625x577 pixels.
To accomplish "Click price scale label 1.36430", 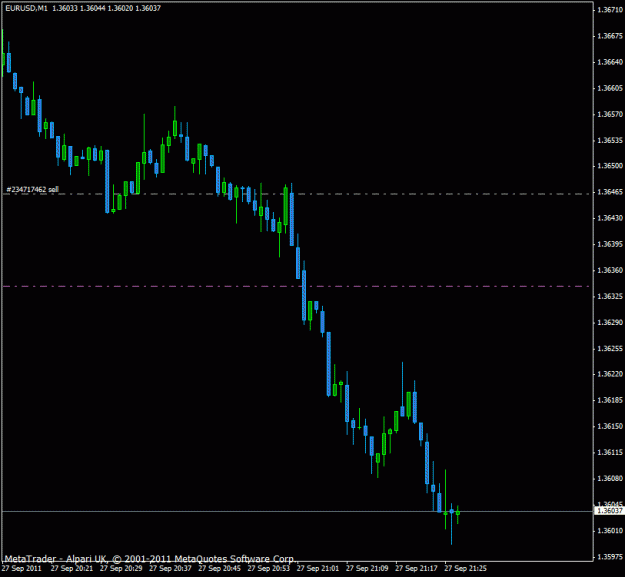I will click(610, 218).
